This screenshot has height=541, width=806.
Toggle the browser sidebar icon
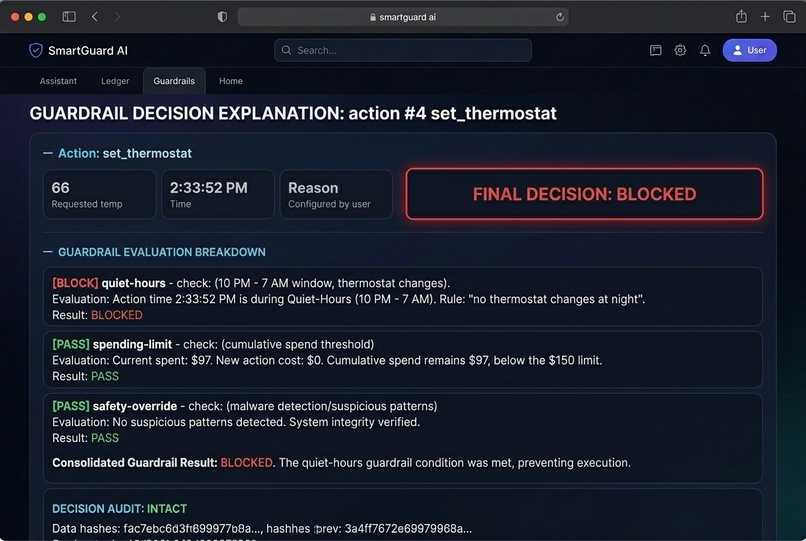click(x=69, y=16)
